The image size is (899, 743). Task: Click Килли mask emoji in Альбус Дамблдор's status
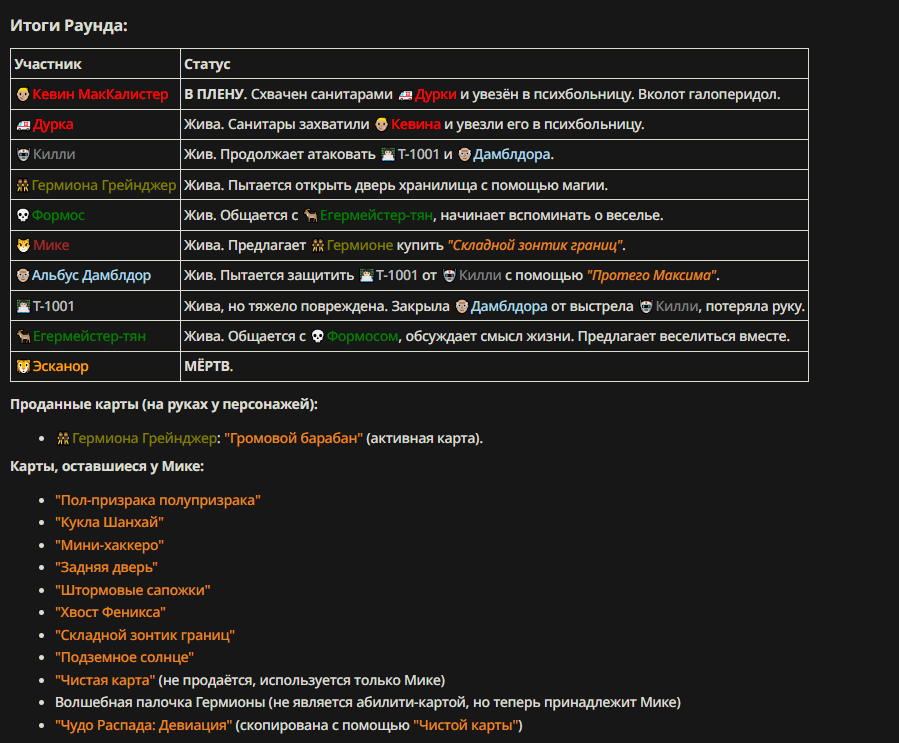[x=450, y=276]
